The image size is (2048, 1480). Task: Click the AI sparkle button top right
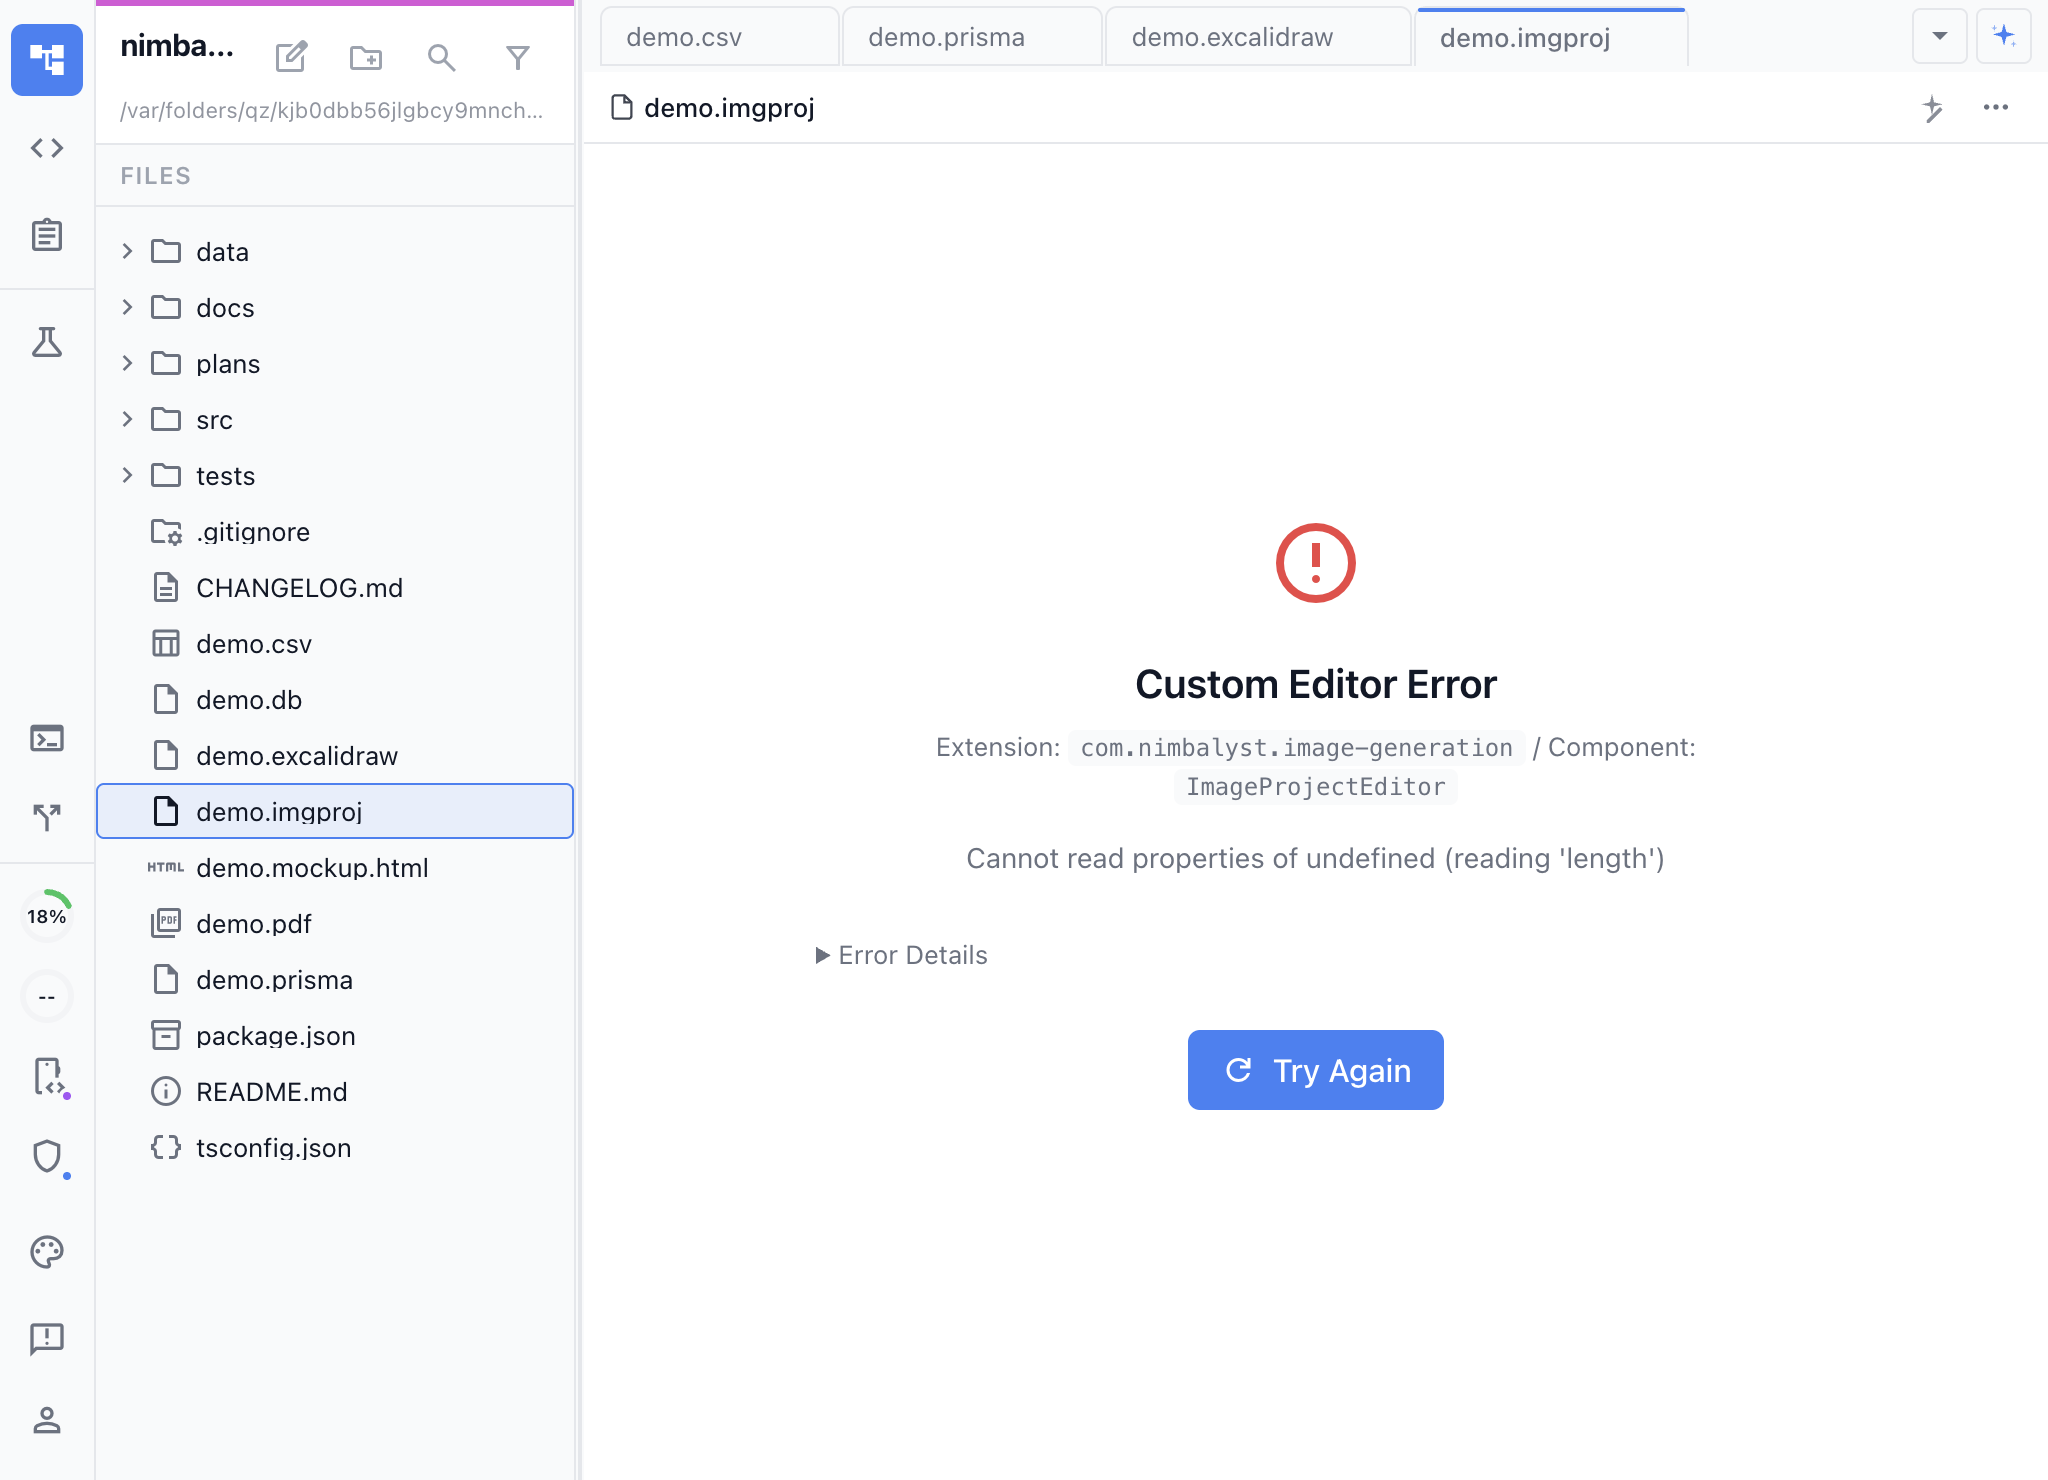(2003, 36)
